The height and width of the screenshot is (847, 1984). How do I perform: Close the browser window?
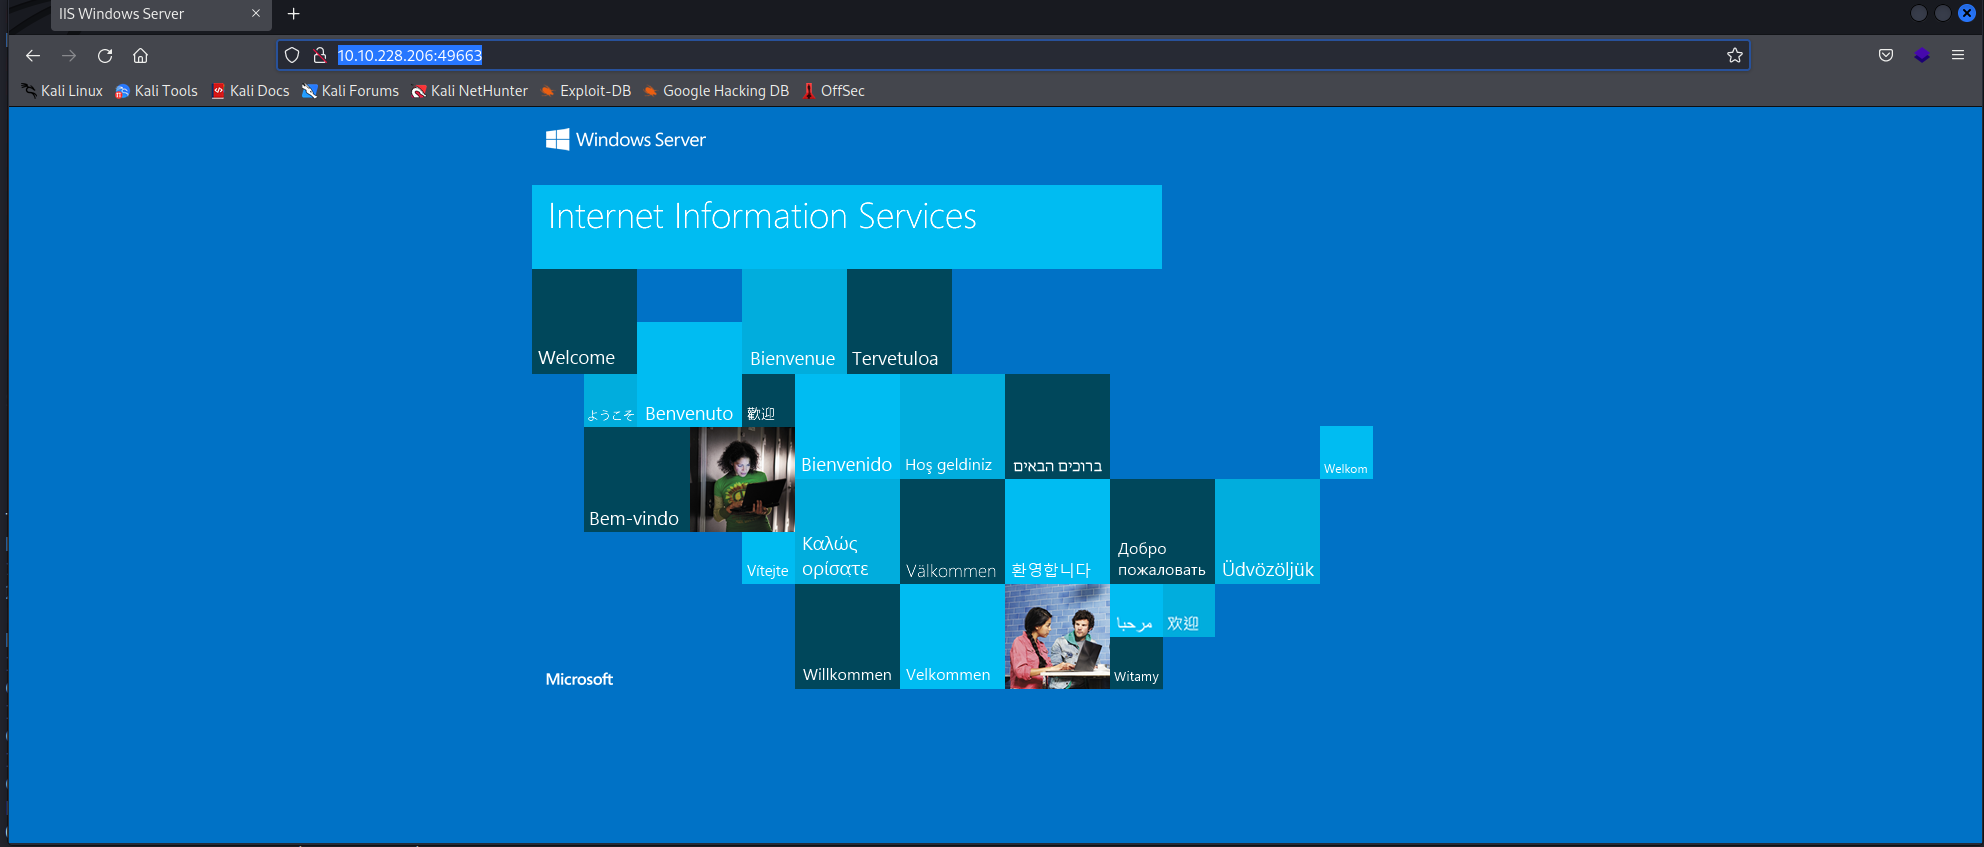[x=1966, y=13]
